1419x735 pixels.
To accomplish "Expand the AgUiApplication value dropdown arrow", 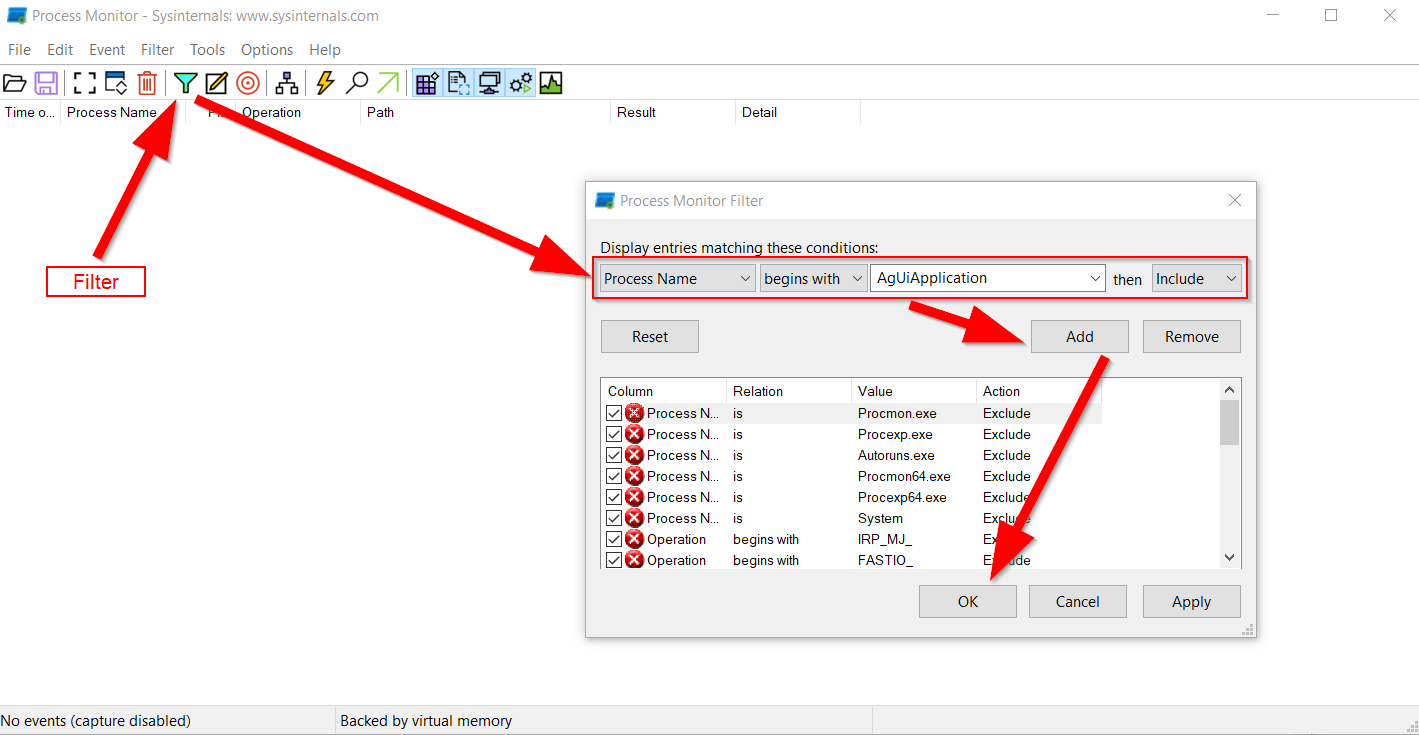I will click(1095, 279).
